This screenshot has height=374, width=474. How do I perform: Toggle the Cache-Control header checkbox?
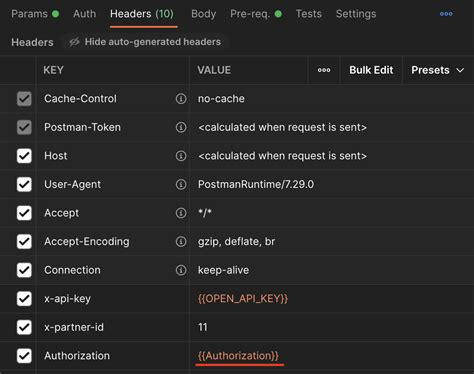point(24,99)
